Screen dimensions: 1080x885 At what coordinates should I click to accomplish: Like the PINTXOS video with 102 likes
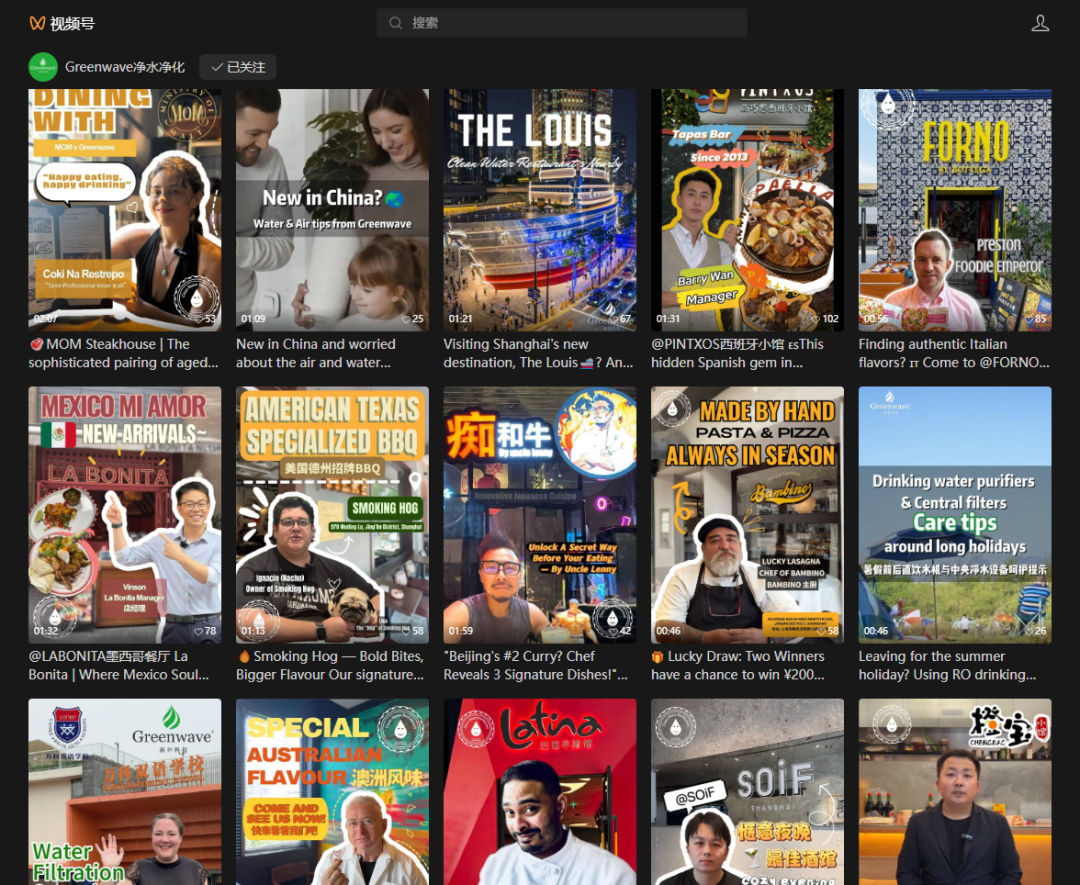tap(815, 320)
